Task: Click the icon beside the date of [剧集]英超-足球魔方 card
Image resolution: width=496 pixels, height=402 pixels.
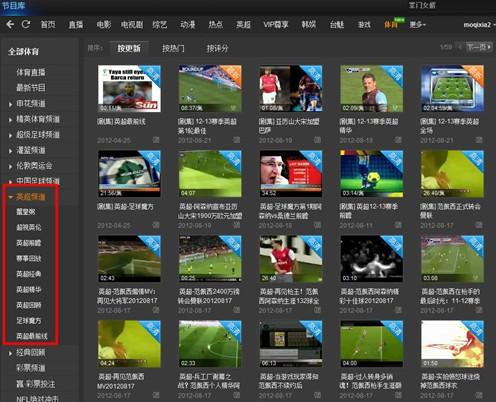Action: tap(156, 225)
